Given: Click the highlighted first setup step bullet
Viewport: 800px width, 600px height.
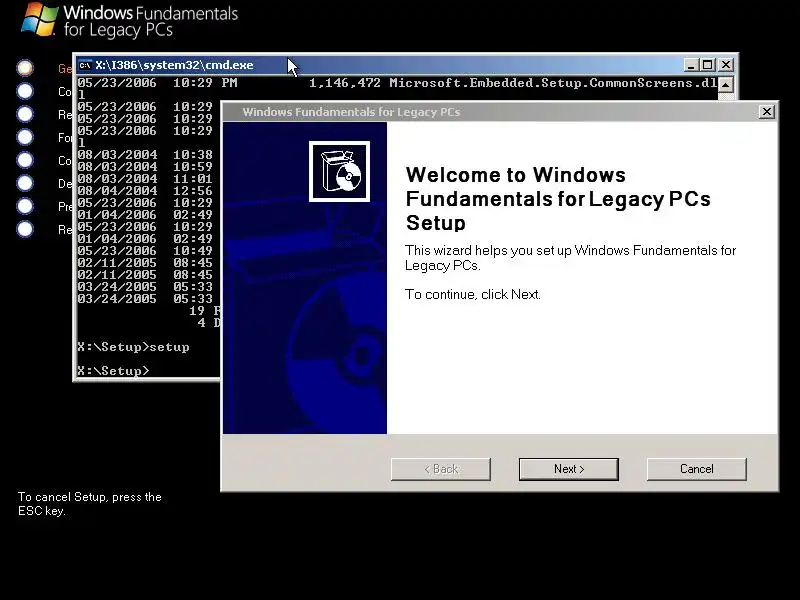Looking at the screenshot, I should pyautogui.click(x=25, y=68).
